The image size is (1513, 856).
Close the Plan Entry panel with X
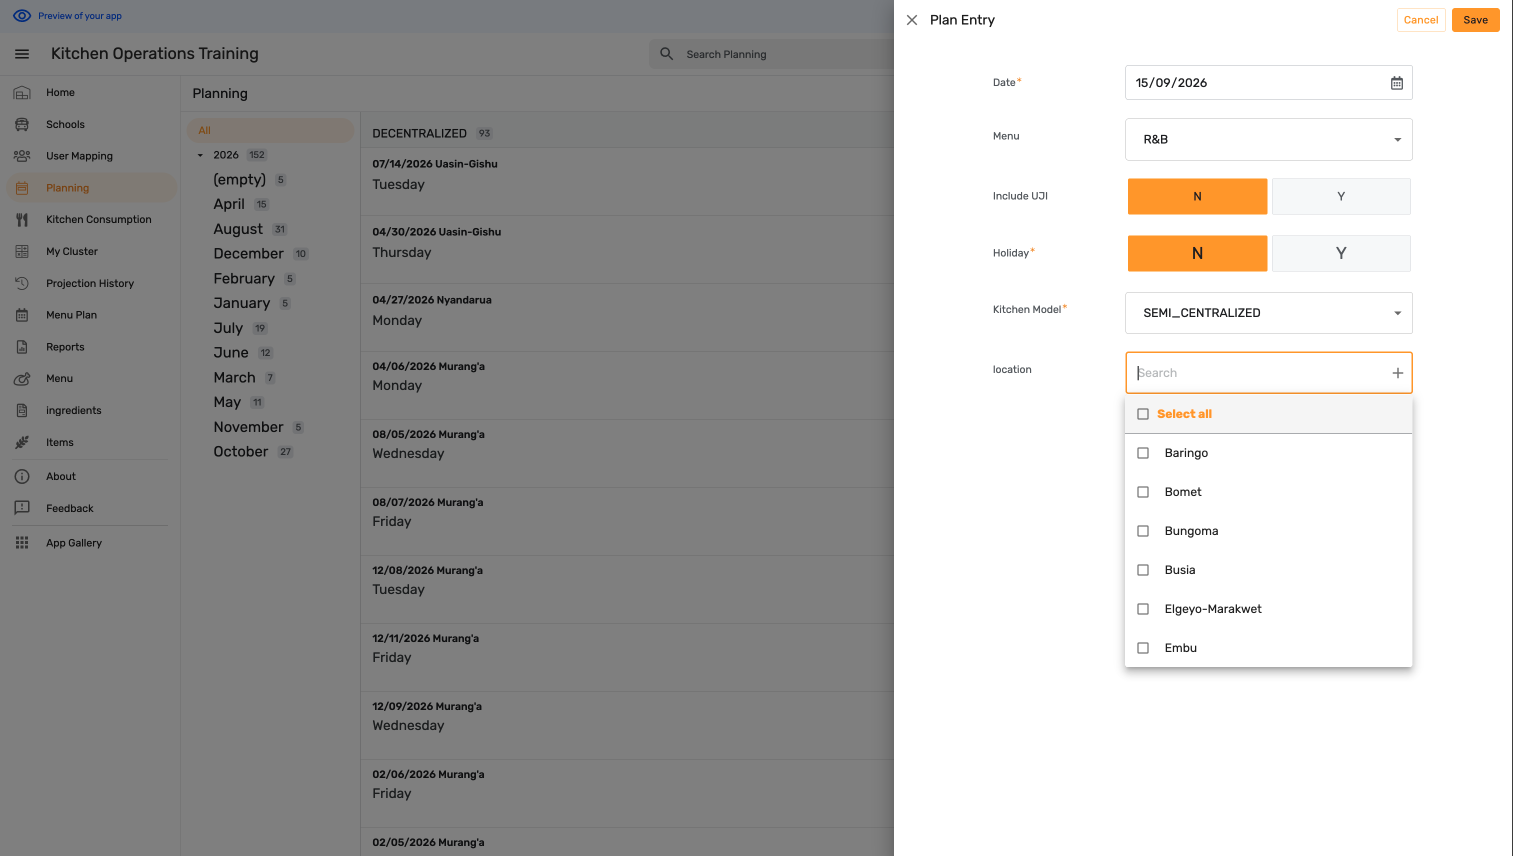(912, 20)
